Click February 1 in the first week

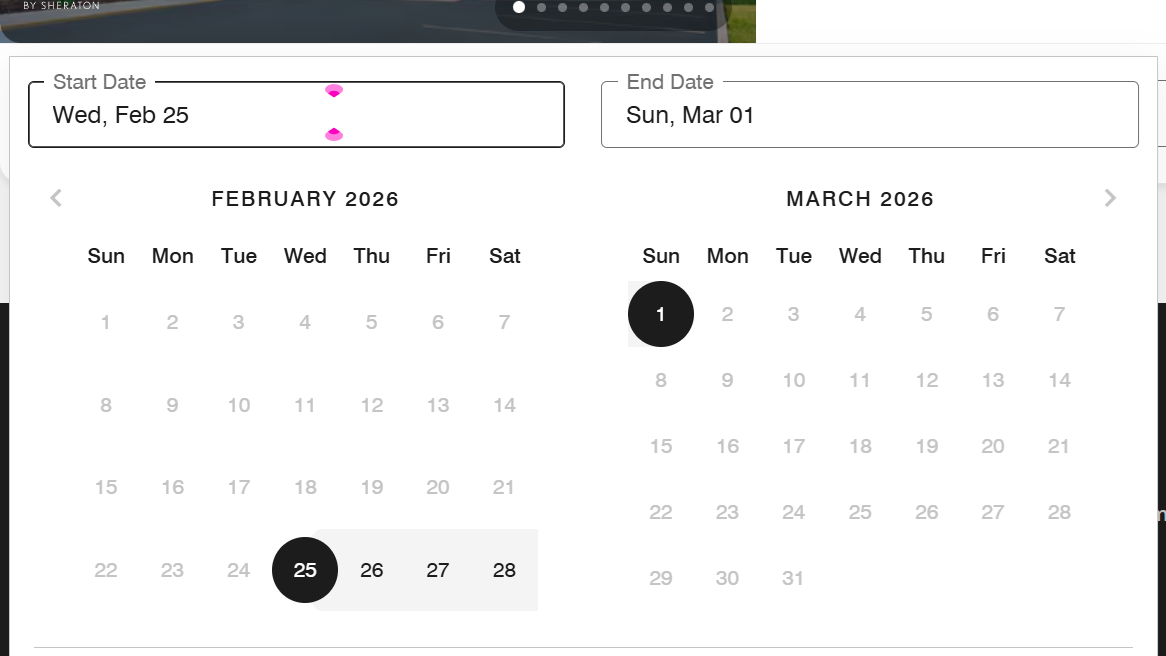pyautogui.click(x=106, y=322)
